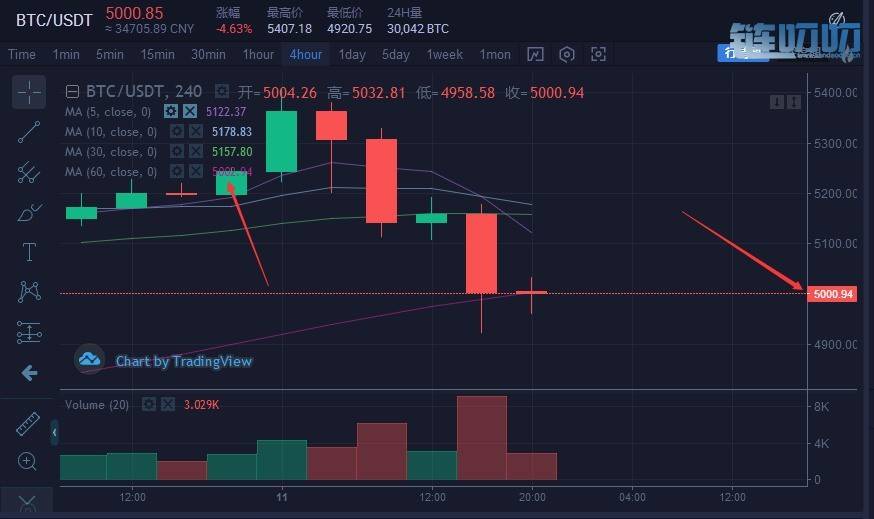Click the MA (5, close, 0) legend label
Image resolution: width=874 pixels, height=519 pixels.
tap(108, 112)
